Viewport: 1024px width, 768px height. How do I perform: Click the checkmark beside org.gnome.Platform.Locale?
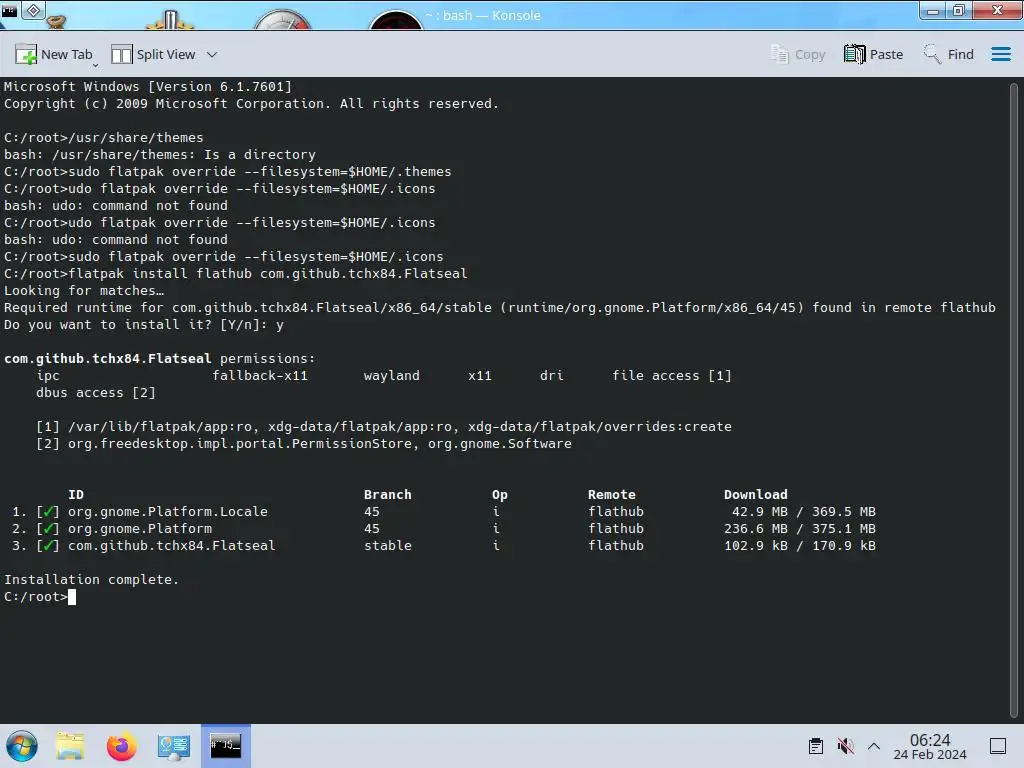point(48,512)
